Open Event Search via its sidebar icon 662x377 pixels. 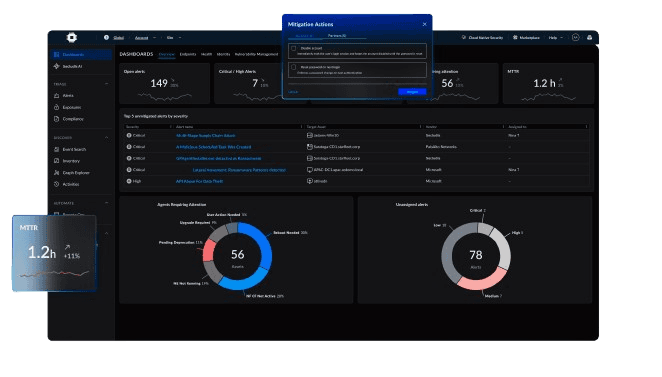(x=57, y=149)
